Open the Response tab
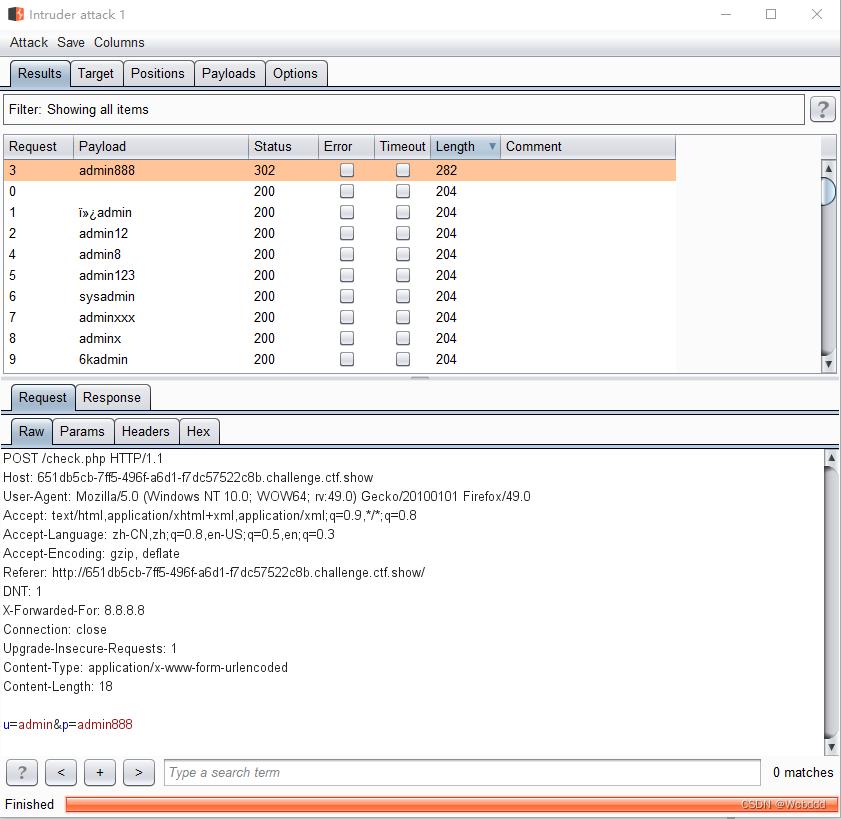 coord(112,397)
